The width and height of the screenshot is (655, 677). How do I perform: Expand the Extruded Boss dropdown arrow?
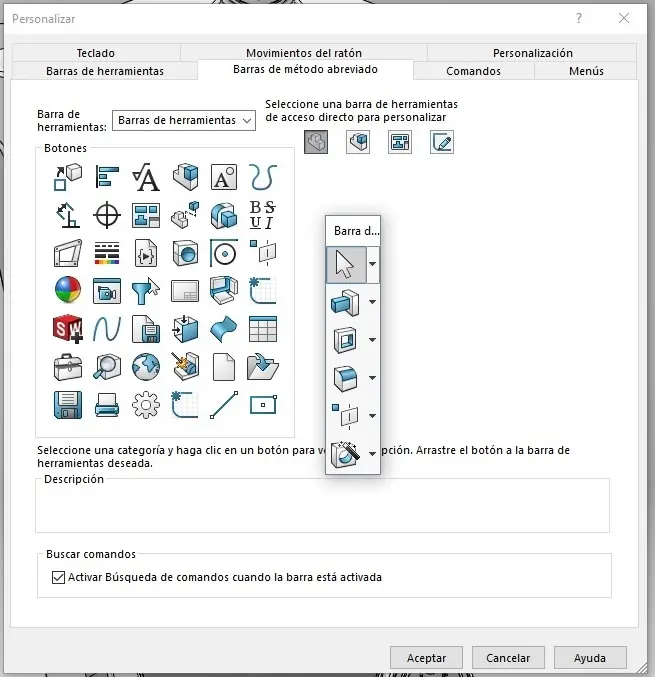372,302
